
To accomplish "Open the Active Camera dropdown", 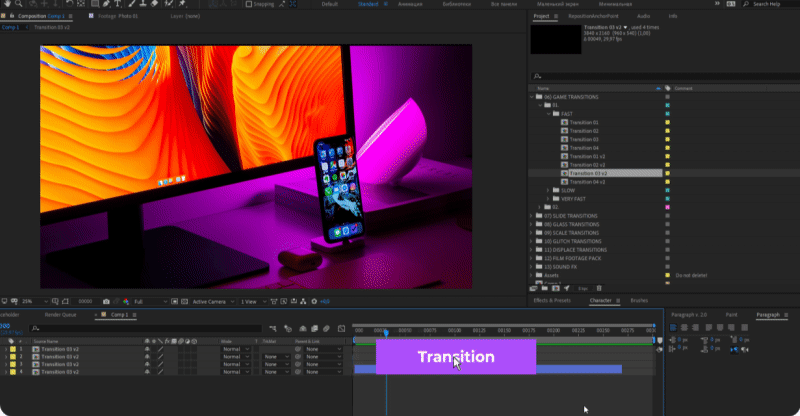I will point(213,302).
